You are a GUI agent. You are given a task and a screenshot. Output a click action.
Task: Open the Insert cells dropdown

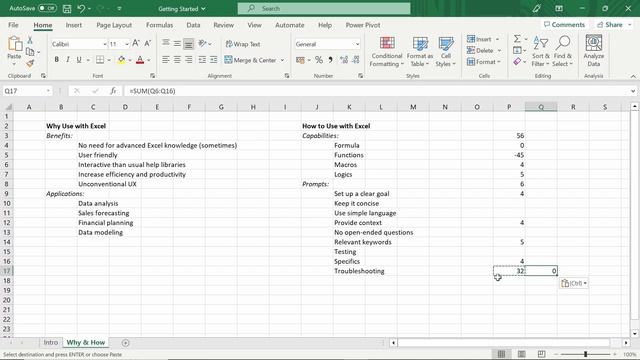coord(498,39)
